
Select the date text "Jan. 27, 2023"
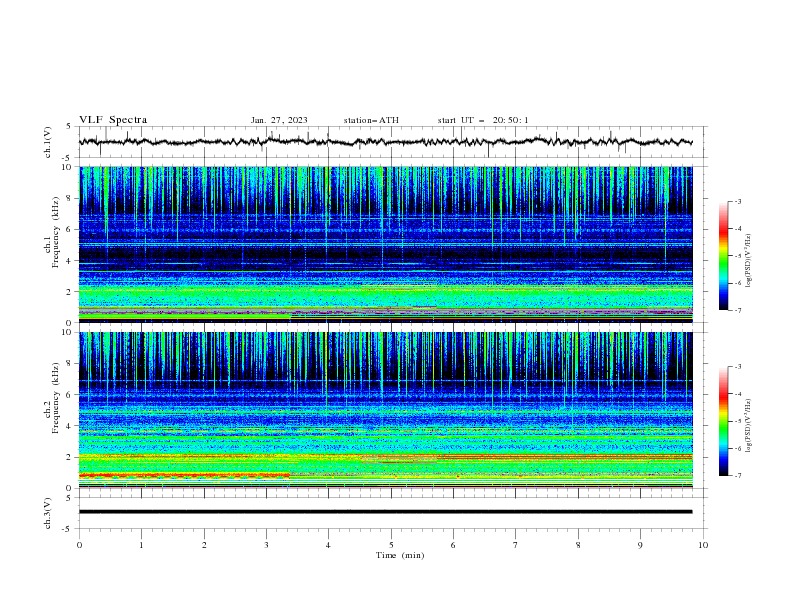pos(279,120)
